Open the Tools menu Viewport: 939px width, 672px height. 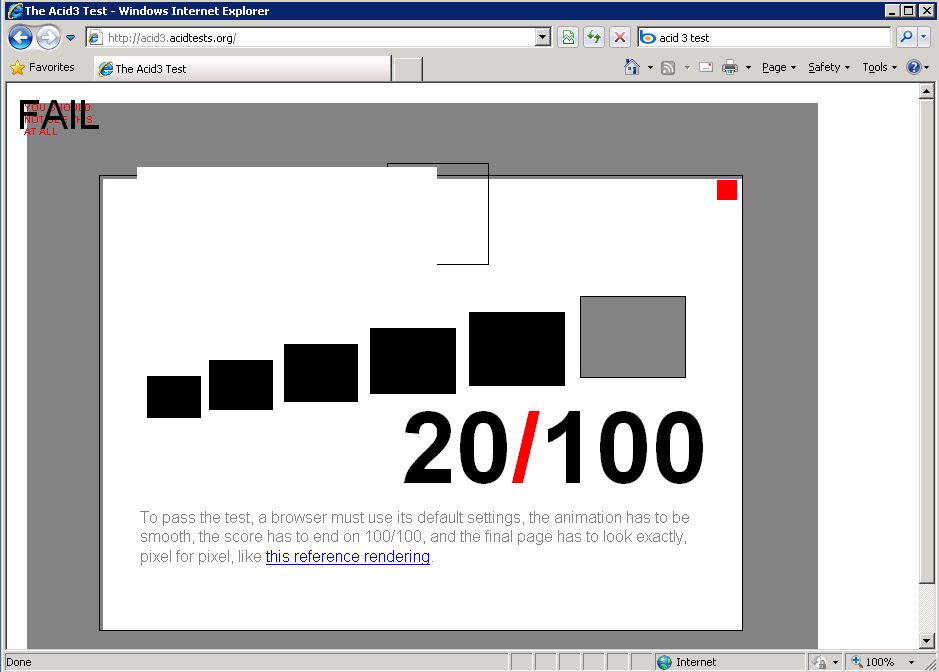tap(879, 68)
